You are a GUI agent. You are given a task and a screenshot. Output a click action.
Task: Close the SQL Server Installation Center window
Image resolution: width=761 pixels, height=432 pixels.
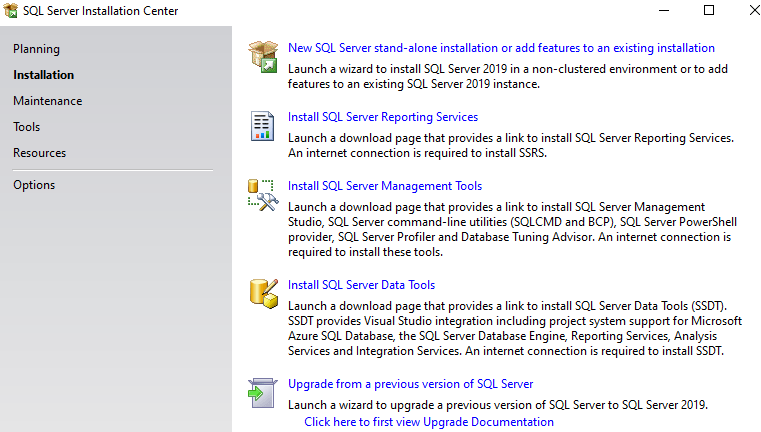pyautogui.click(x=754, y=10)
